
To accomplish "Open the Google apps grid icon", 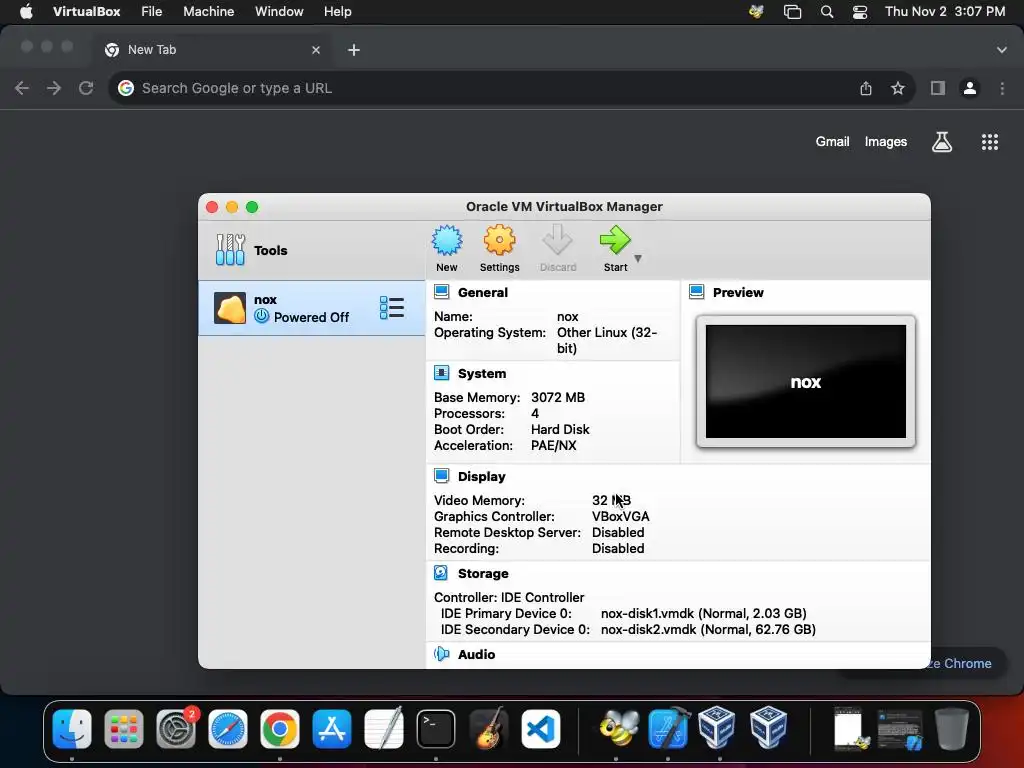I will [990, 142].
